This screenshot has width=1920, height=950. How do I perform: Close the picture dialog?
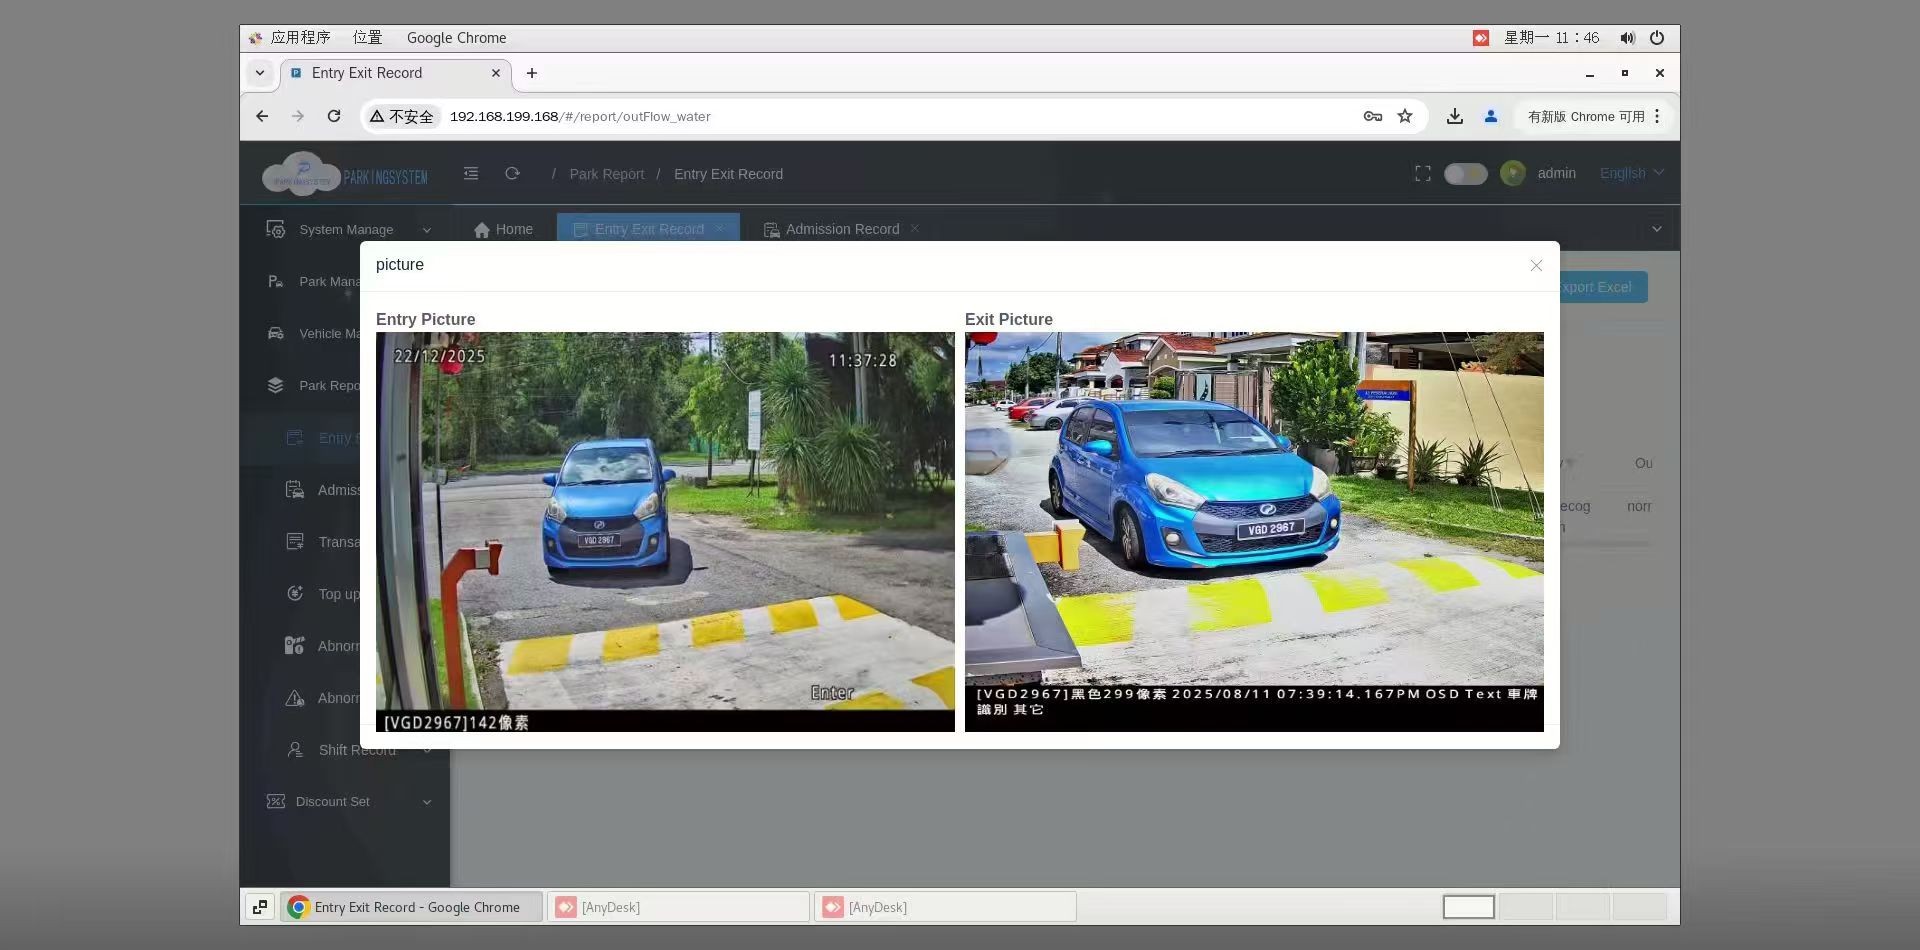point(1536,265)
